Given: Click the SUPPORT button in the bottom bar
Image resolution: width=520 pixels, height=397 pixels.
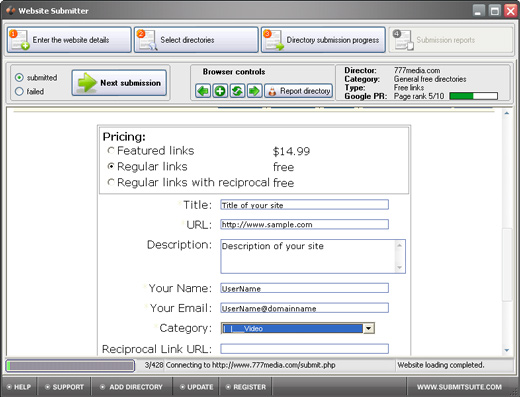Looking at the screenshot, I should [x=64, y=387].
